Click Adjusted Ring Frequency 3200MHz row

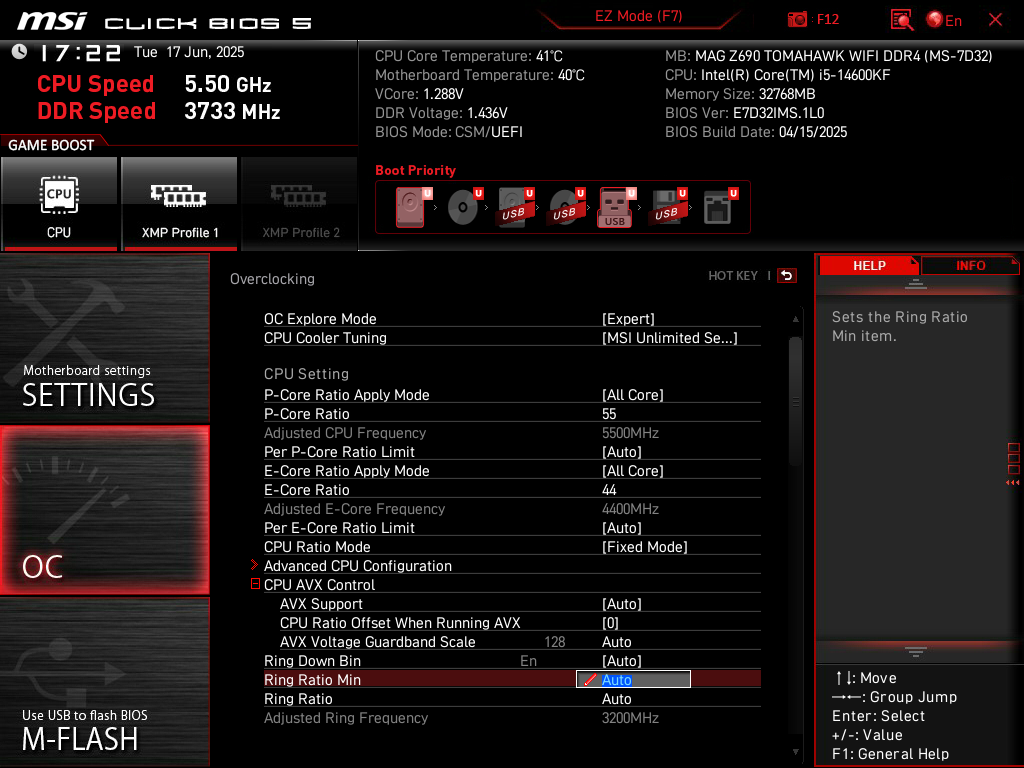coord(512,717)
